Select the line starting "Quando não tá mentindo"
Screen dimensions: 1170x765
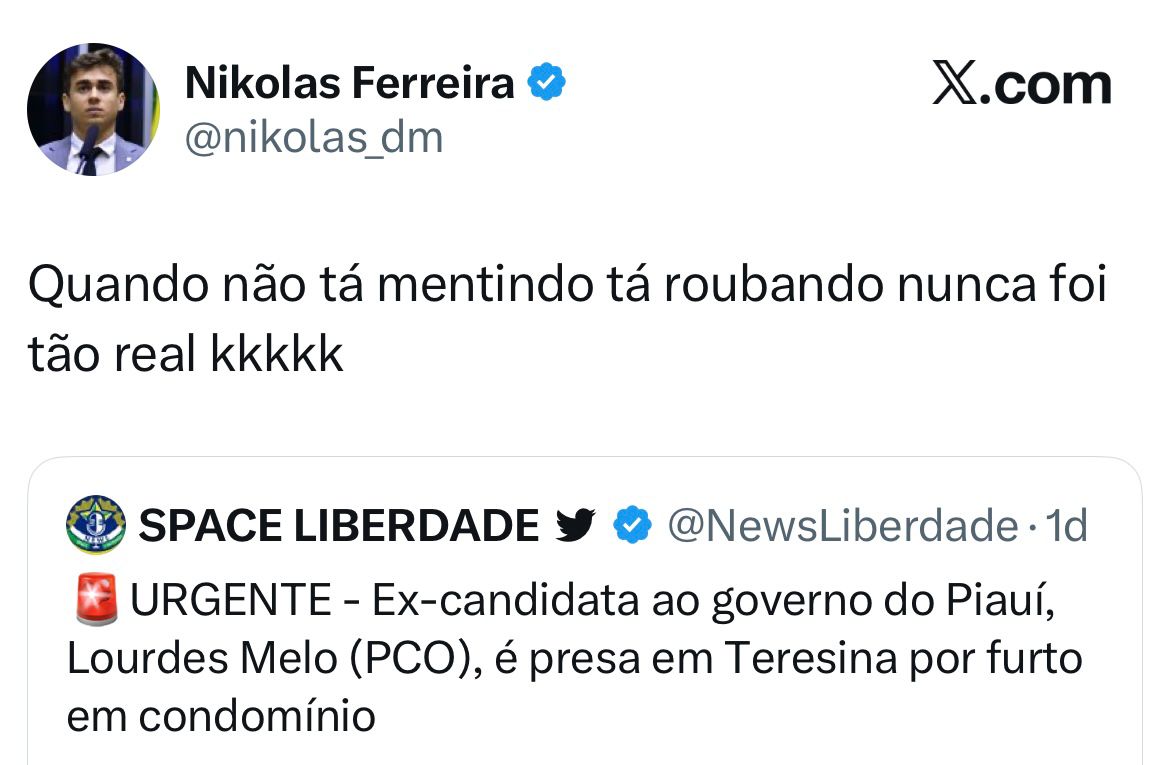coord(567,287)
